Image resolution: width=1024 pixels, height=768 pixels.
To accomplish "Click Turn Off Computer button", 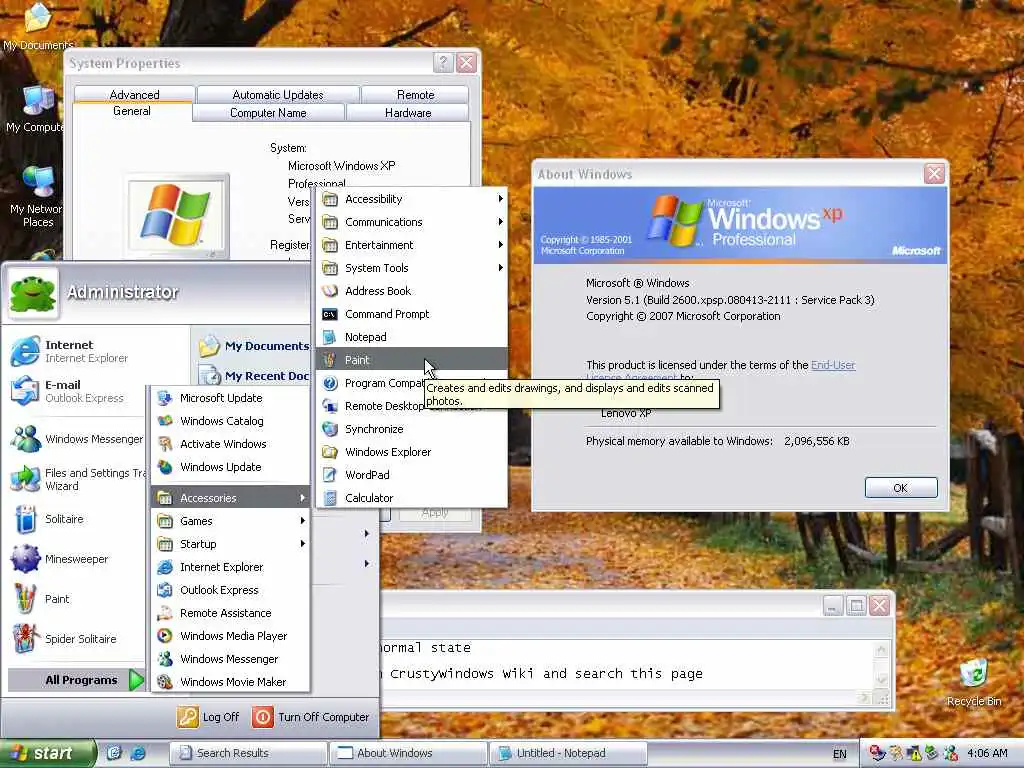I will (311, 717).
